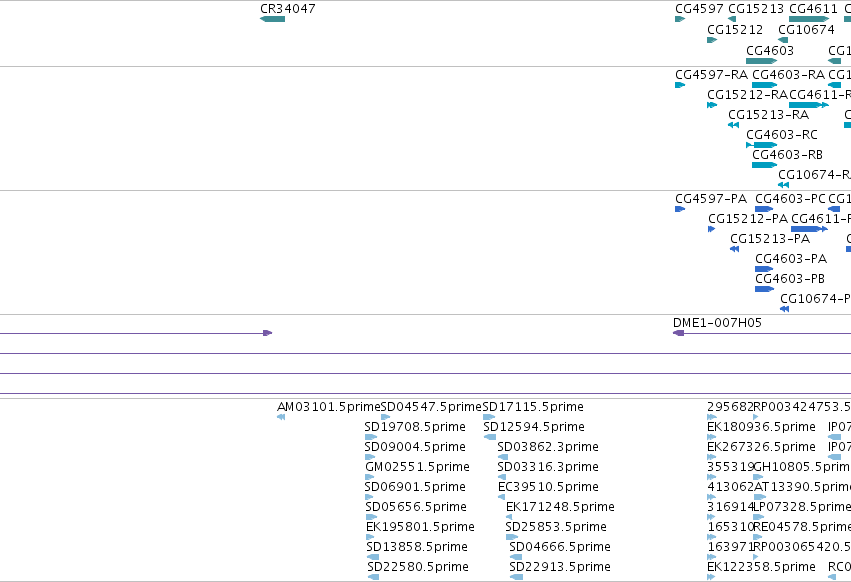Select the CG4603-RC transcript feature
851x582 pixels.
click(x=761, y=145)
